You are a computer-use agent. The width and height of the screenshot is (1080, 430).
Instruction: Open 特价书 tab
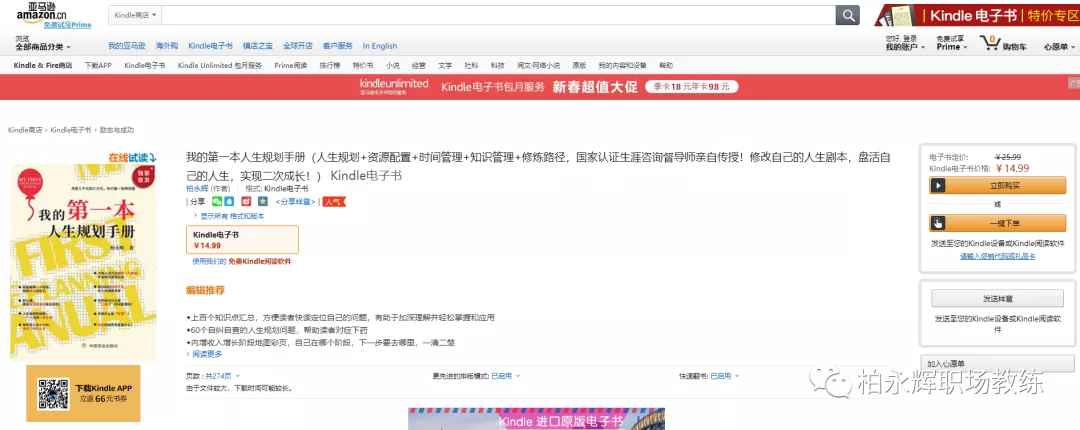pyautogui.click(x=363, y=65)
